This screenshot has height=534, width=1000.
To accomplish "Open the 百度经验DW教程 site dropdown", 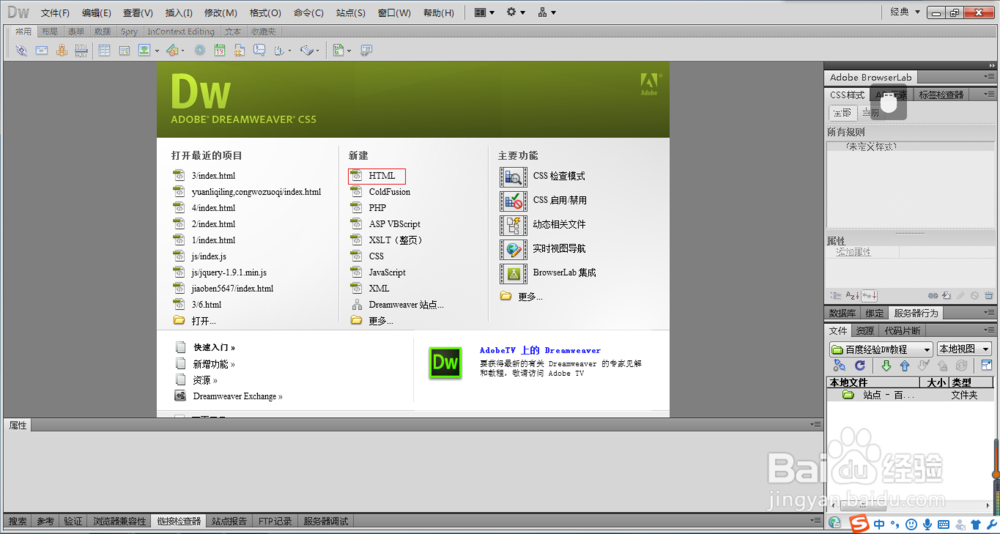I will [881, 349].
